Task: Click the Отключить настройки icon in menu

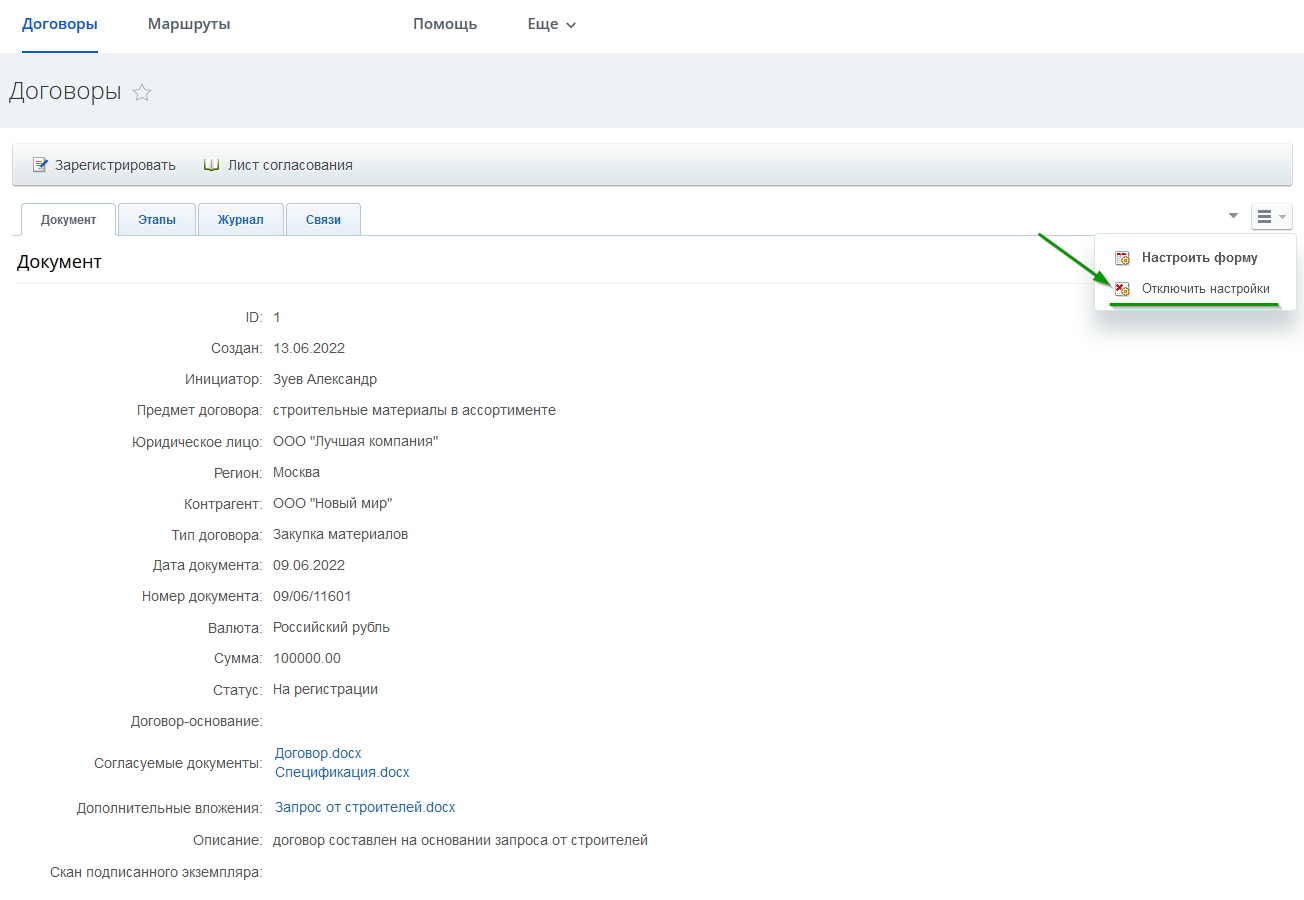Action: (1122, 289)
